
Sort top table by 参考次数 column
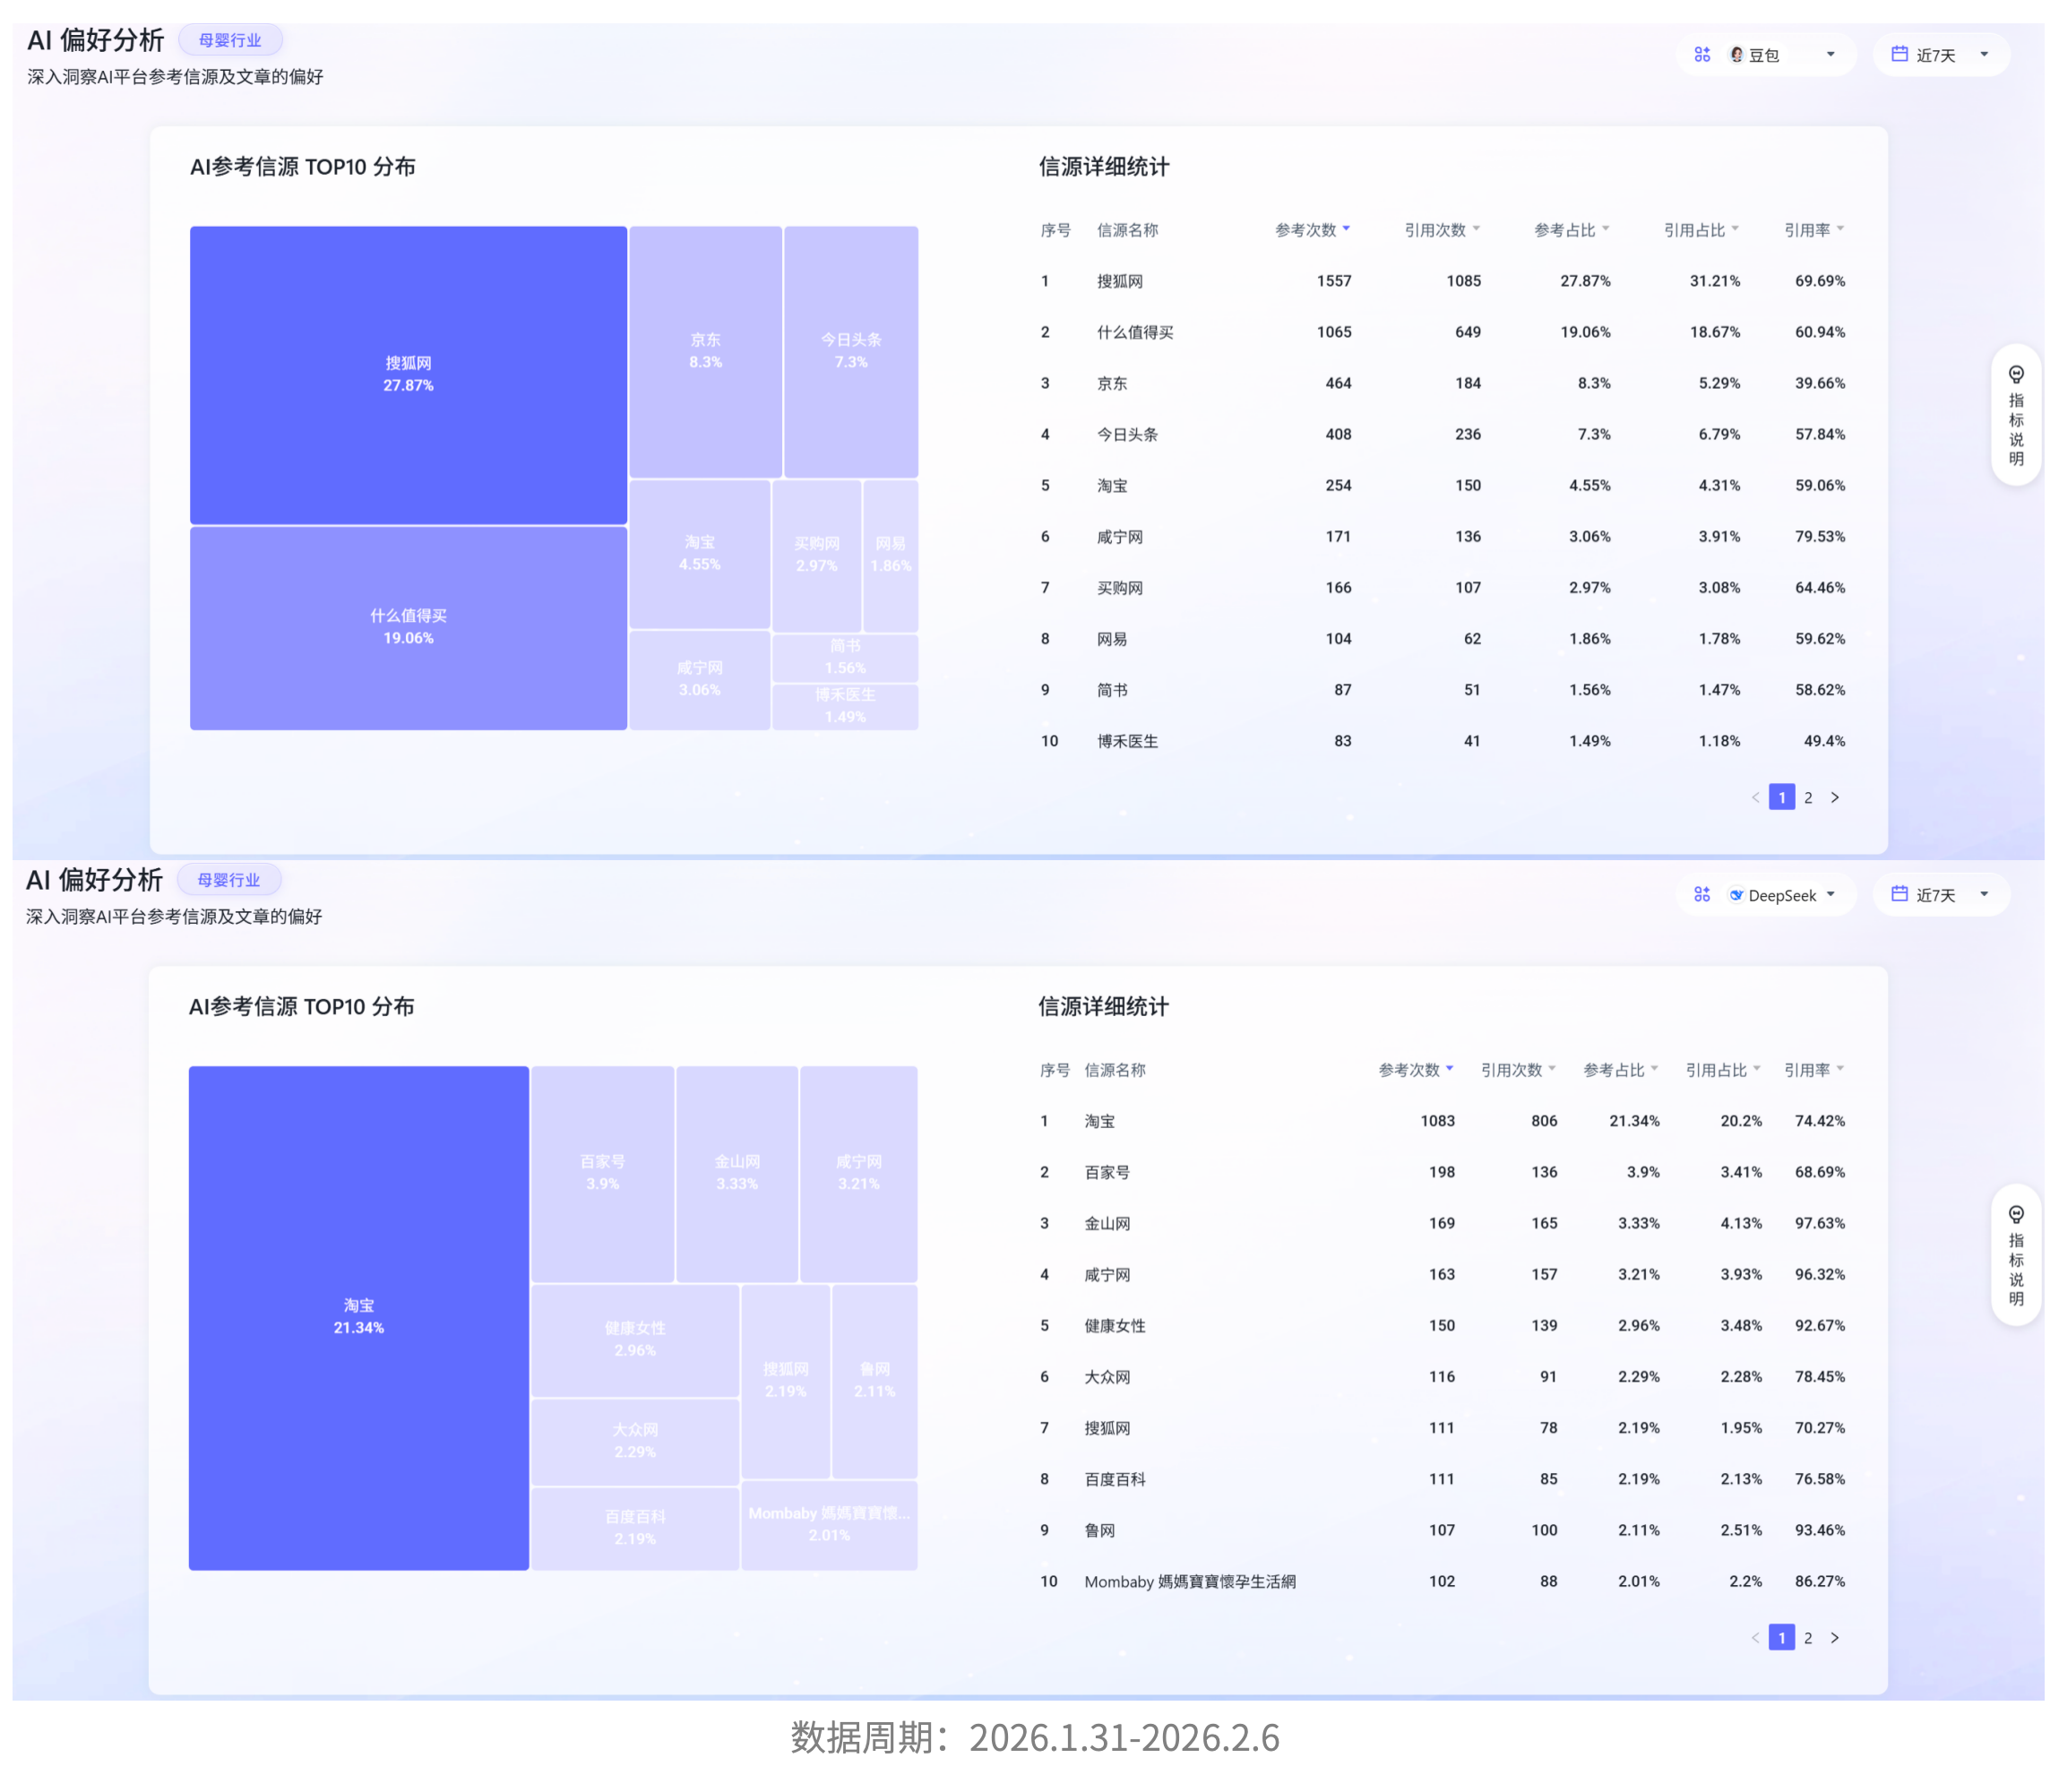pos(1311,230)
